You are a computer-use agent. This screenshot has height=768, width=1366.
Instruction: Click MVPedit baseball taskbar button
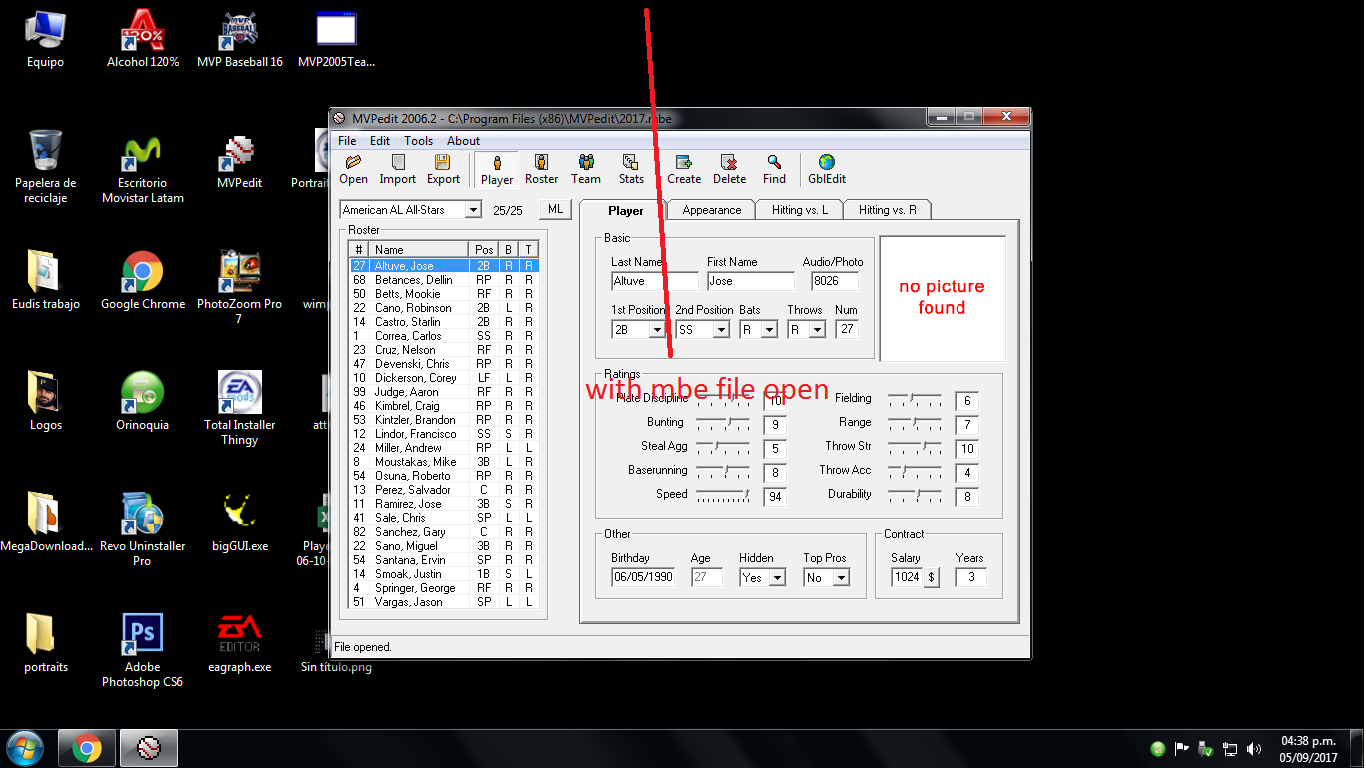click(x=149, y=748)
